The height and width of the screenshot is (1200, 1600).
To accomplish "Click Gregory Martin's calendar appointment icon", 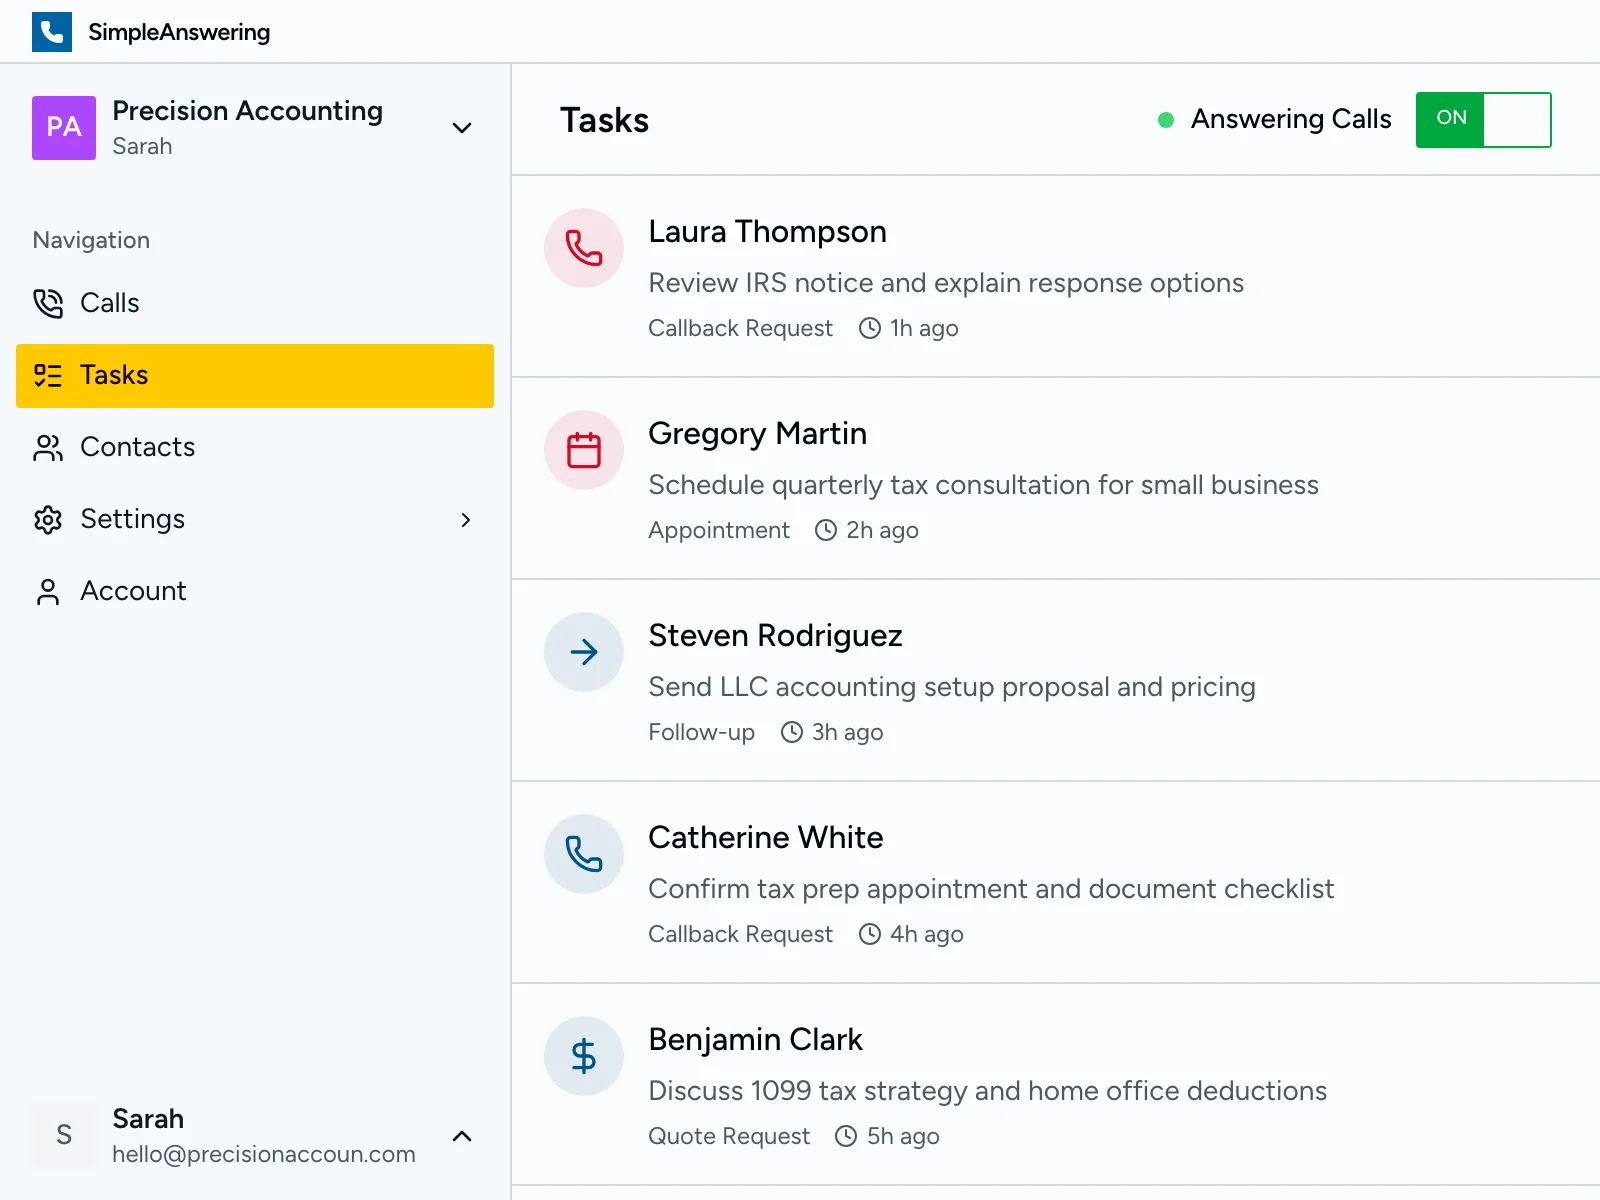I will [x=584, y=450].
